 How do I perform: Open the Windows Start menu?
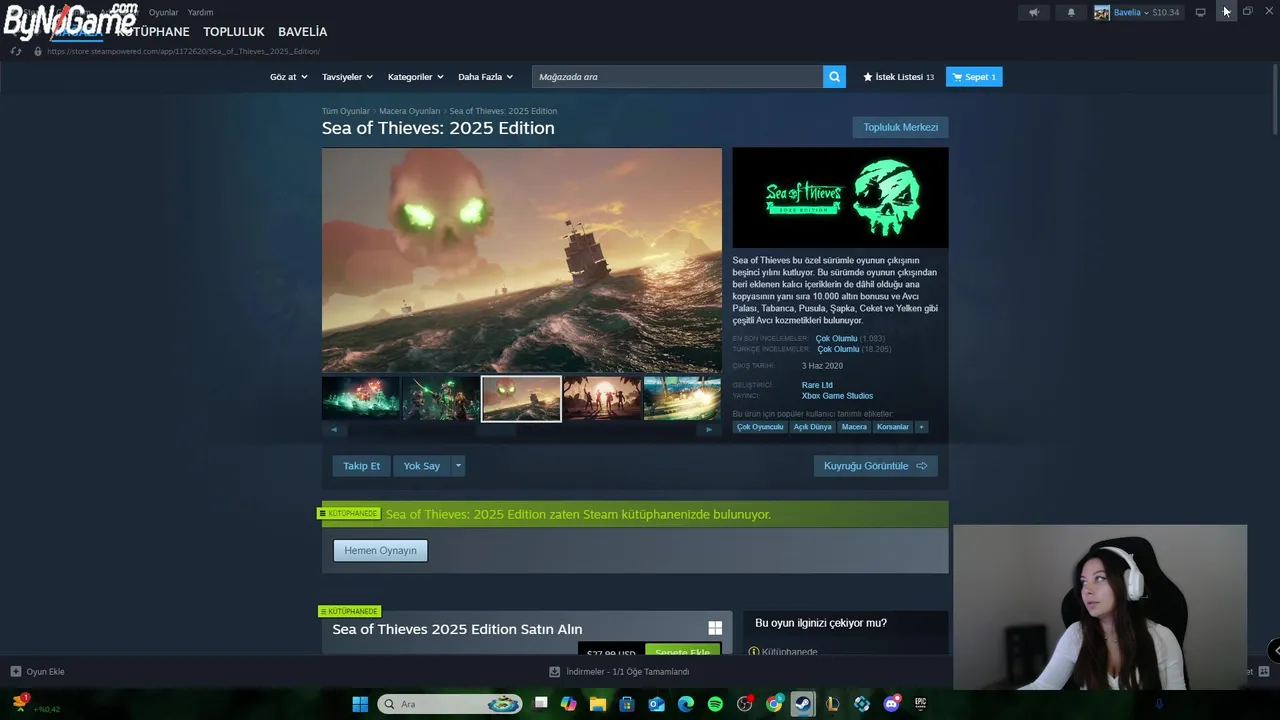point(360,704)
